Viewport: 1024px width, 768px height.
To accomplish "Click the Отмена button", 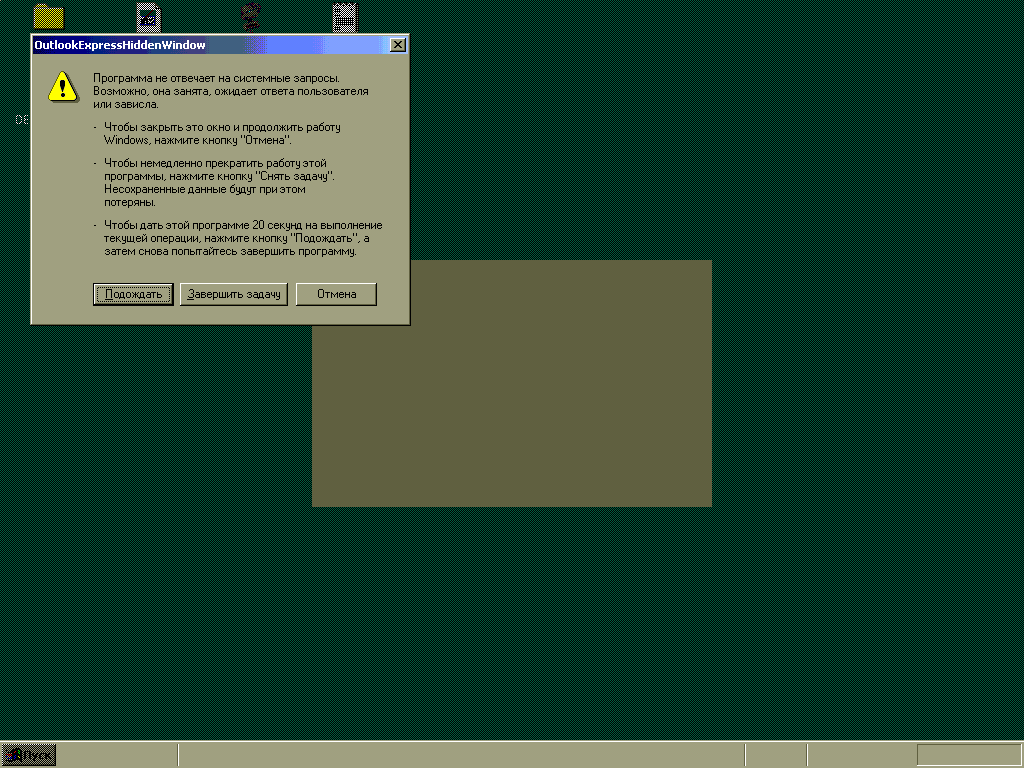I will (336, 294).
